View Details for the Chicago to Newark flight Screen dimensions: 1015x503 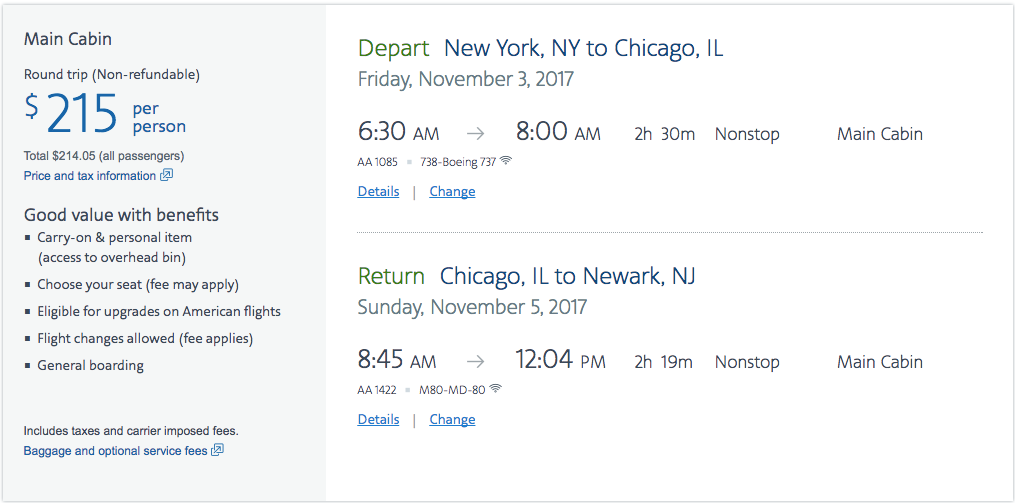pyautogui.click(x=378, y=420)
